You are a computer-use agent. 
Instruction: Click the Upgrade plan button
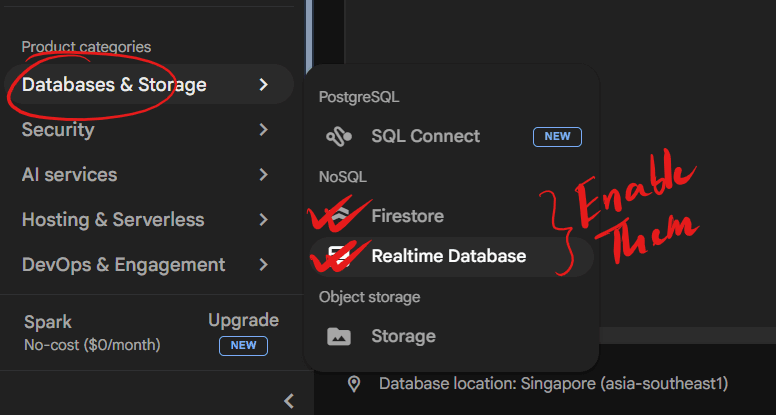point(243,320)
